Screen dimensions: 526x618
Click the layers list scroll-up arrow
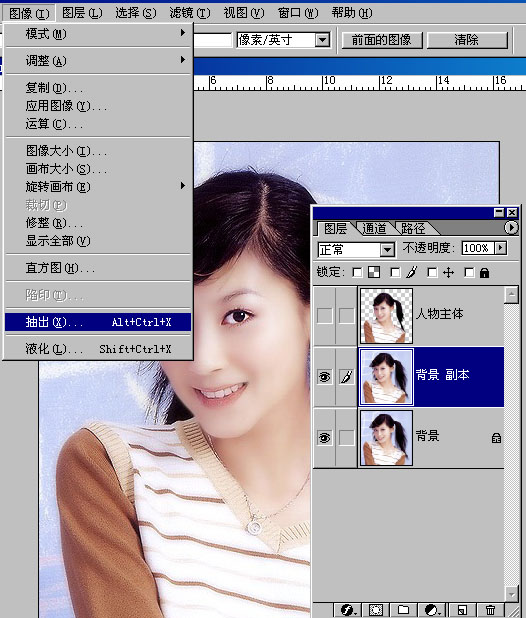[x=511, y=294]
